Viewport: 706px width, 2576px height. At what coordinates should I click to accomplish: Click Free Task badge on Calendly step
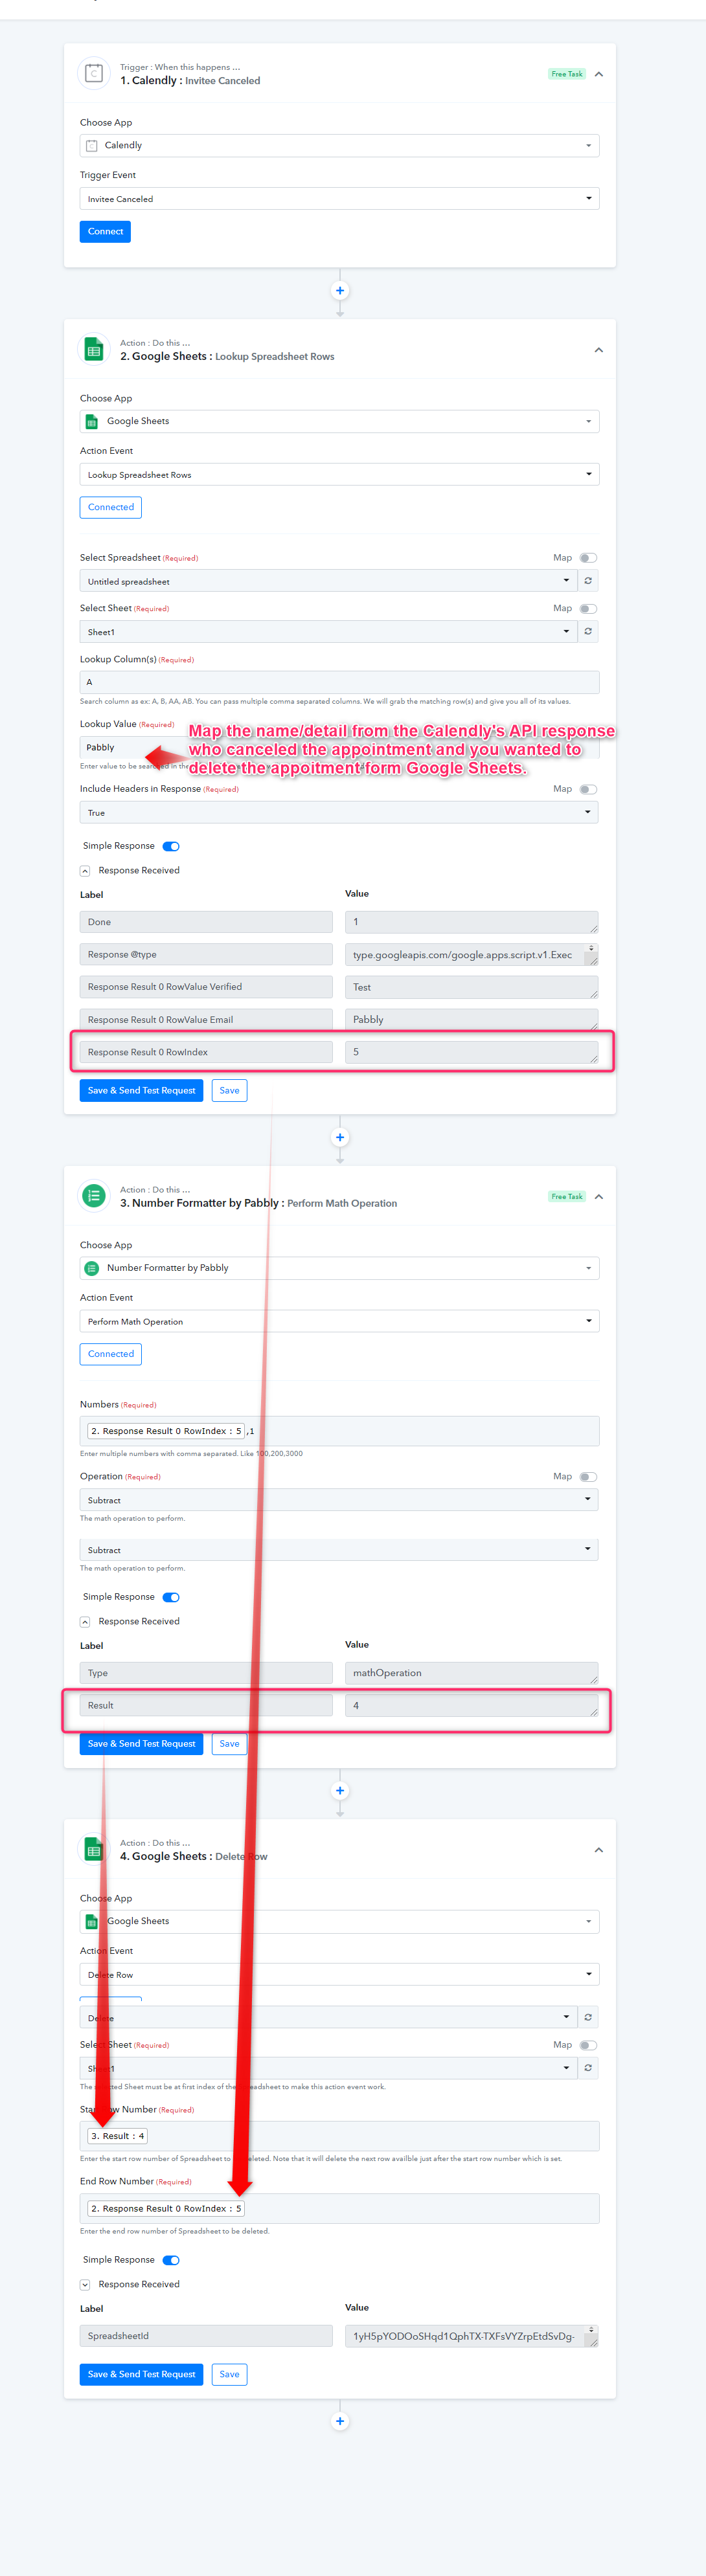567,74
